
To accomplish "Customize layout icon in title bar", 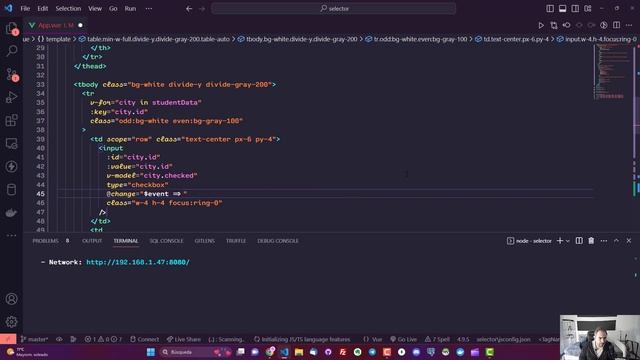I will [588, 9].
